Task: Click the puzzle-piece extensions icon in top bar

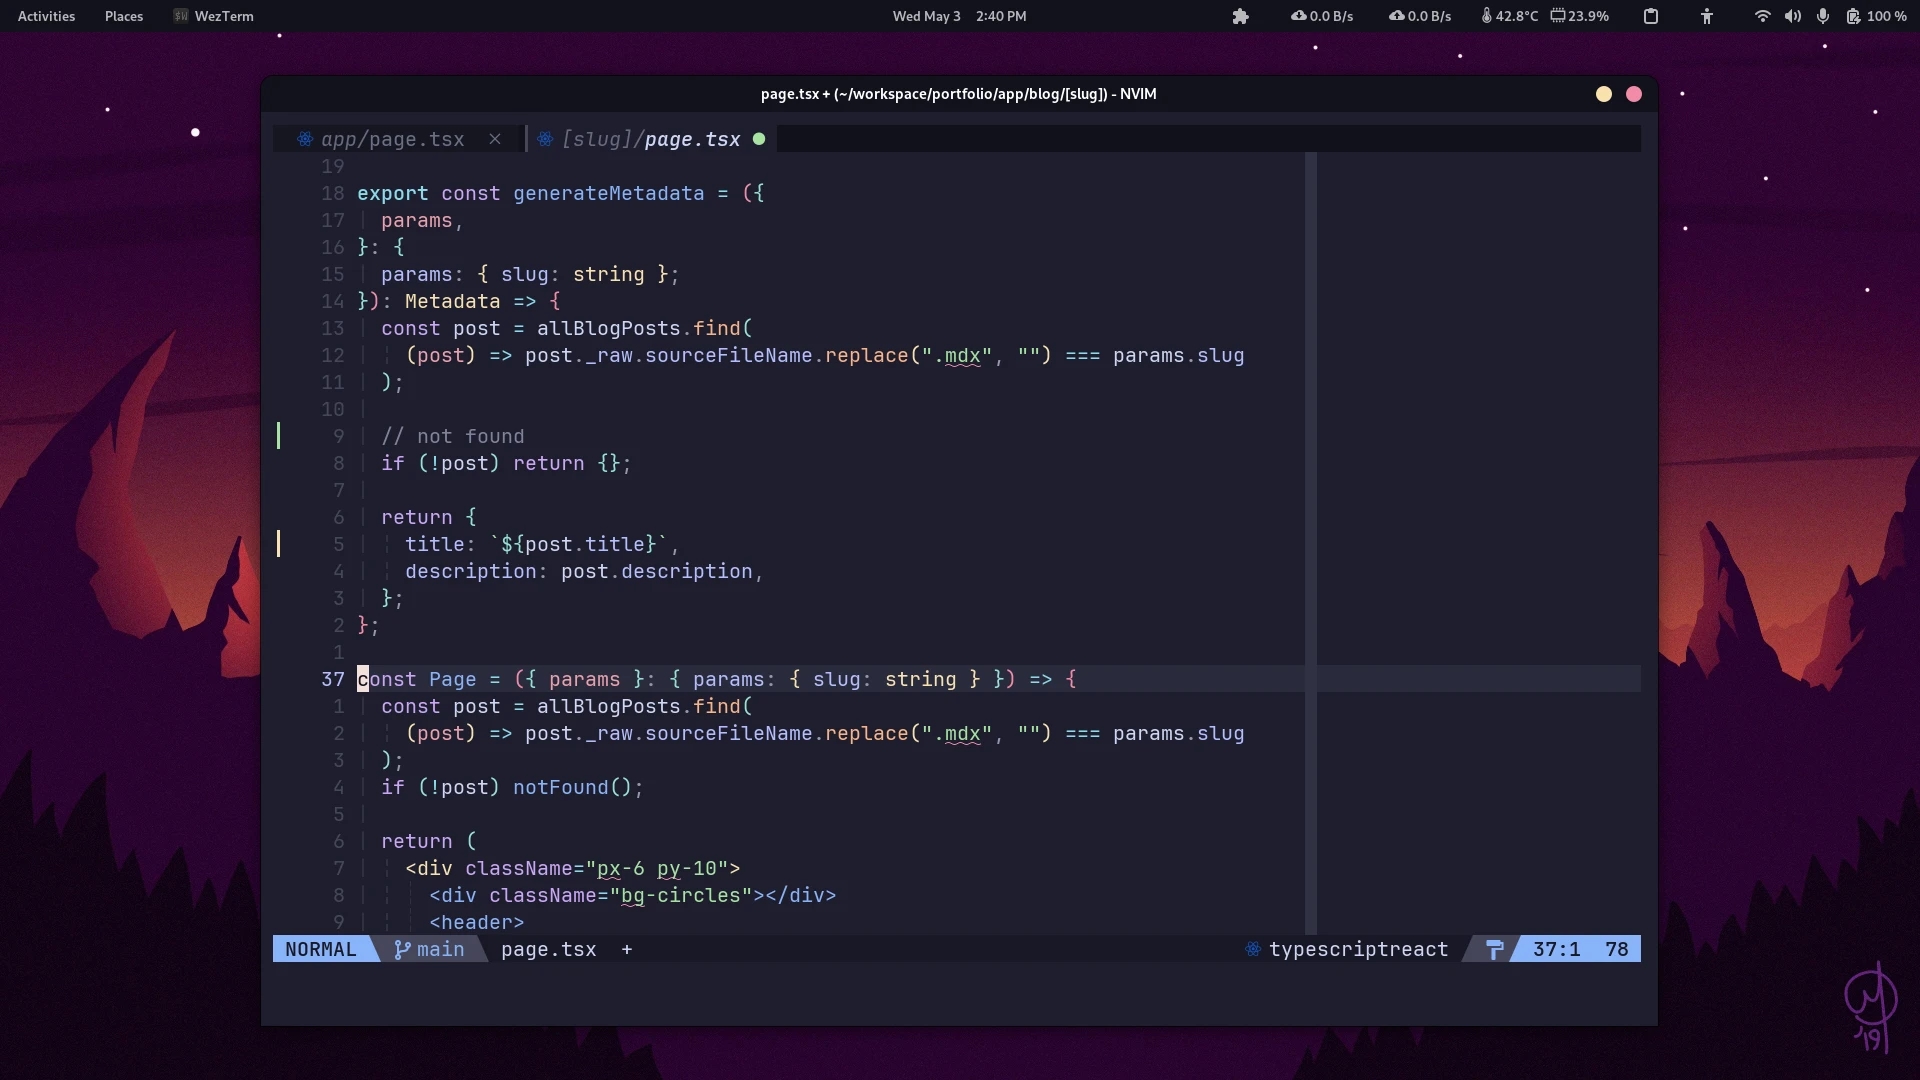Action: pyautogui.click(x=1240, y=16)
